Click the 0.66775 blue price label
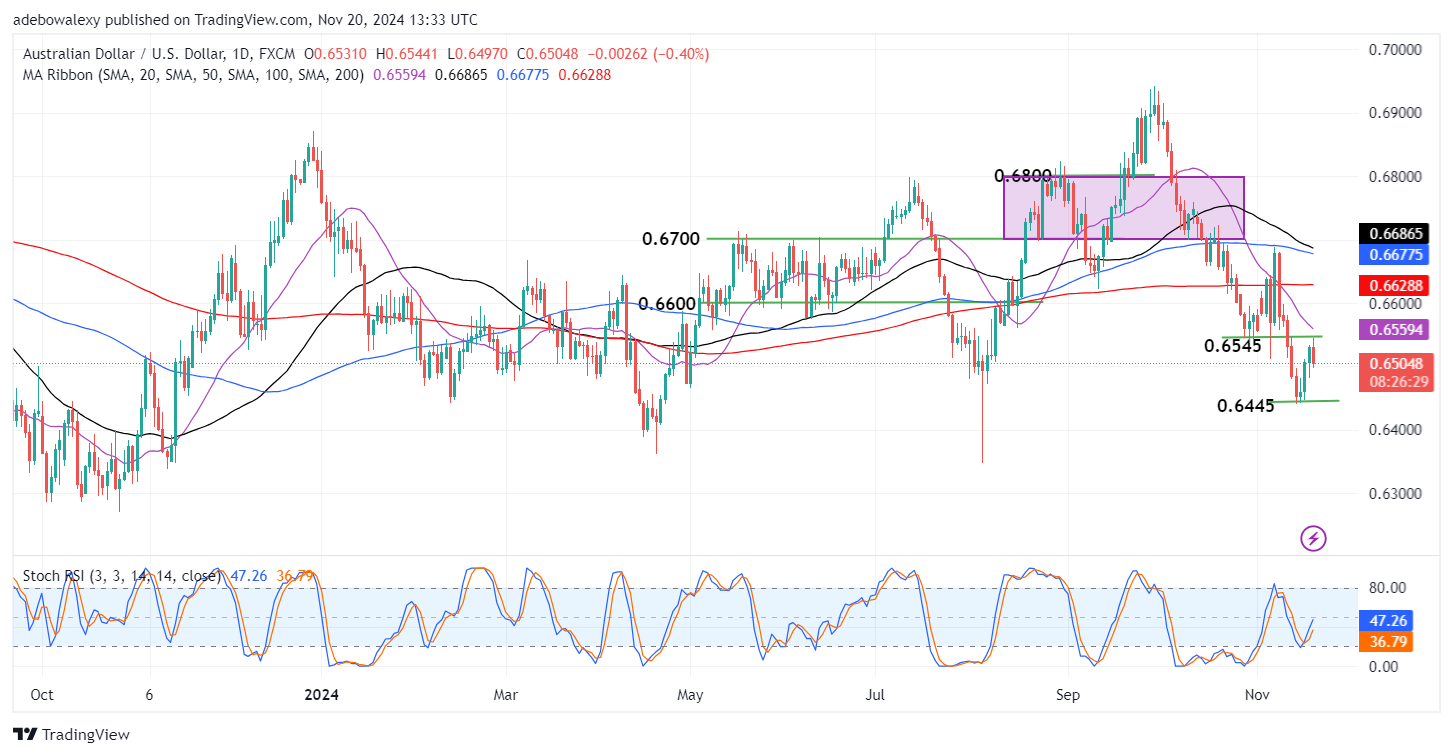1453x756 pixels. click(1392, 254)
